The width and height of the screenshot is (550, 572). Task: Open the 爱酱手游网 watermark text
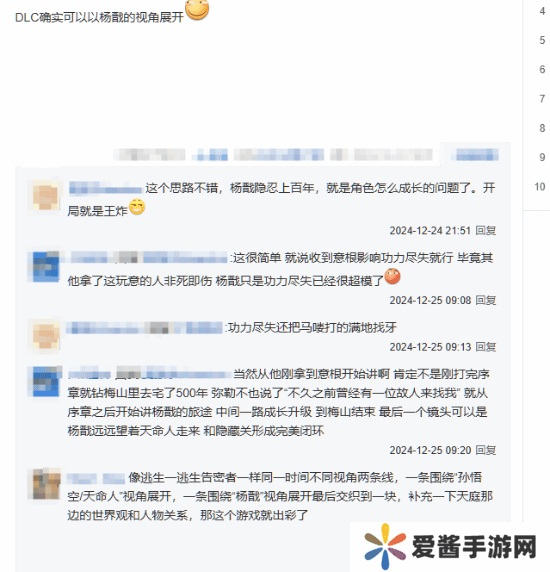pyautogui.click(x=474, y=547)
